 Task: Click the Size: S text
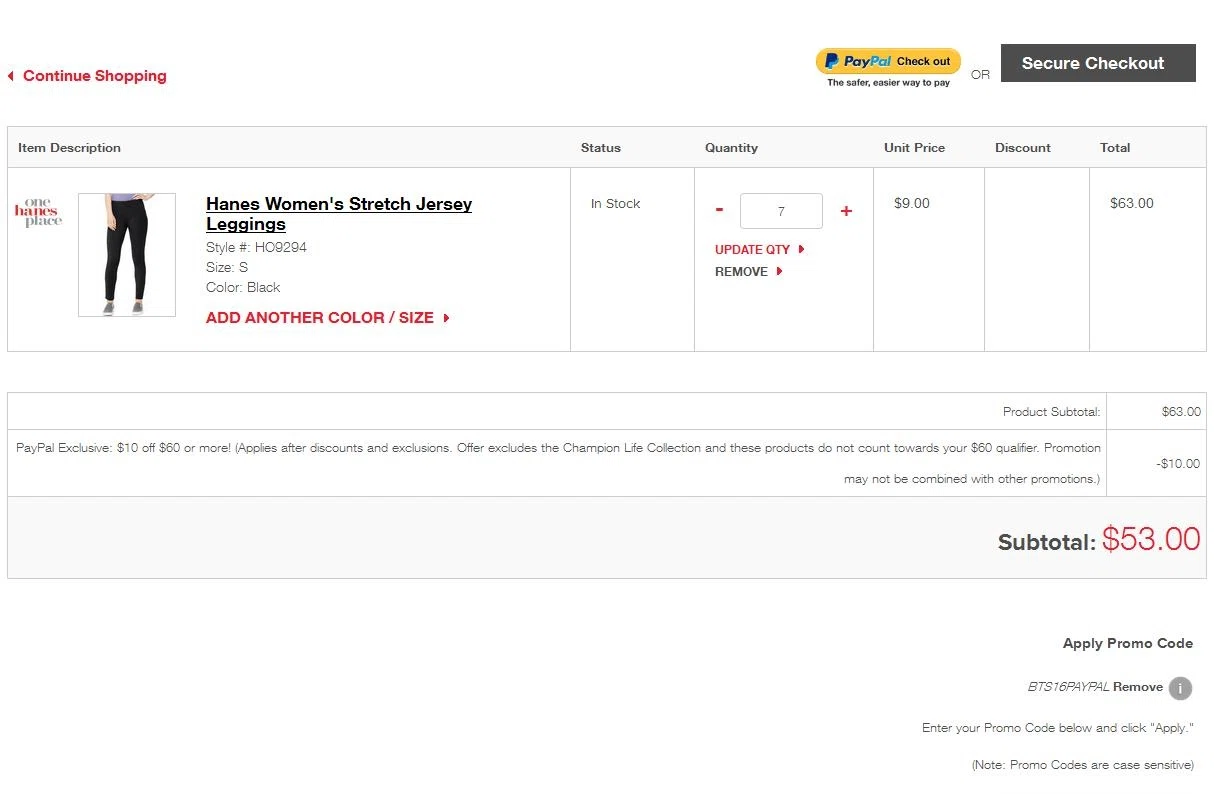(227, 268)
